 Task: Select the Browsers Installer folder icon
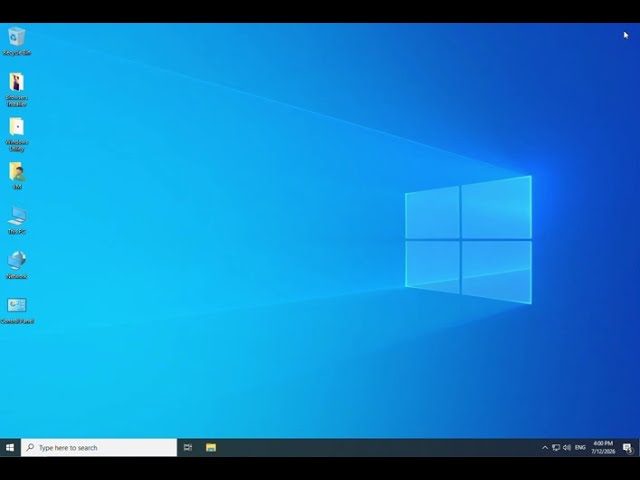(16, 90)
